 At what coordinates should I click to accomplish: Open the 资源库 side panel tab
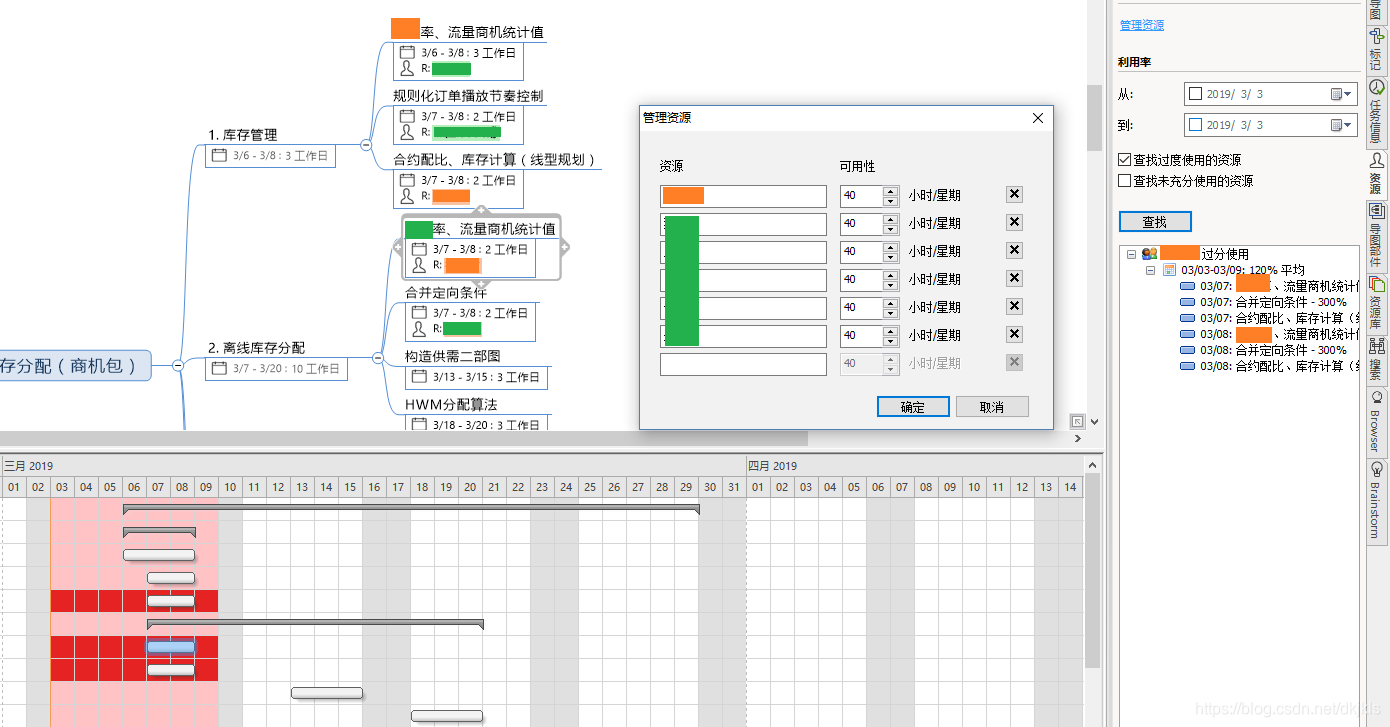(x=1377, y=303)
